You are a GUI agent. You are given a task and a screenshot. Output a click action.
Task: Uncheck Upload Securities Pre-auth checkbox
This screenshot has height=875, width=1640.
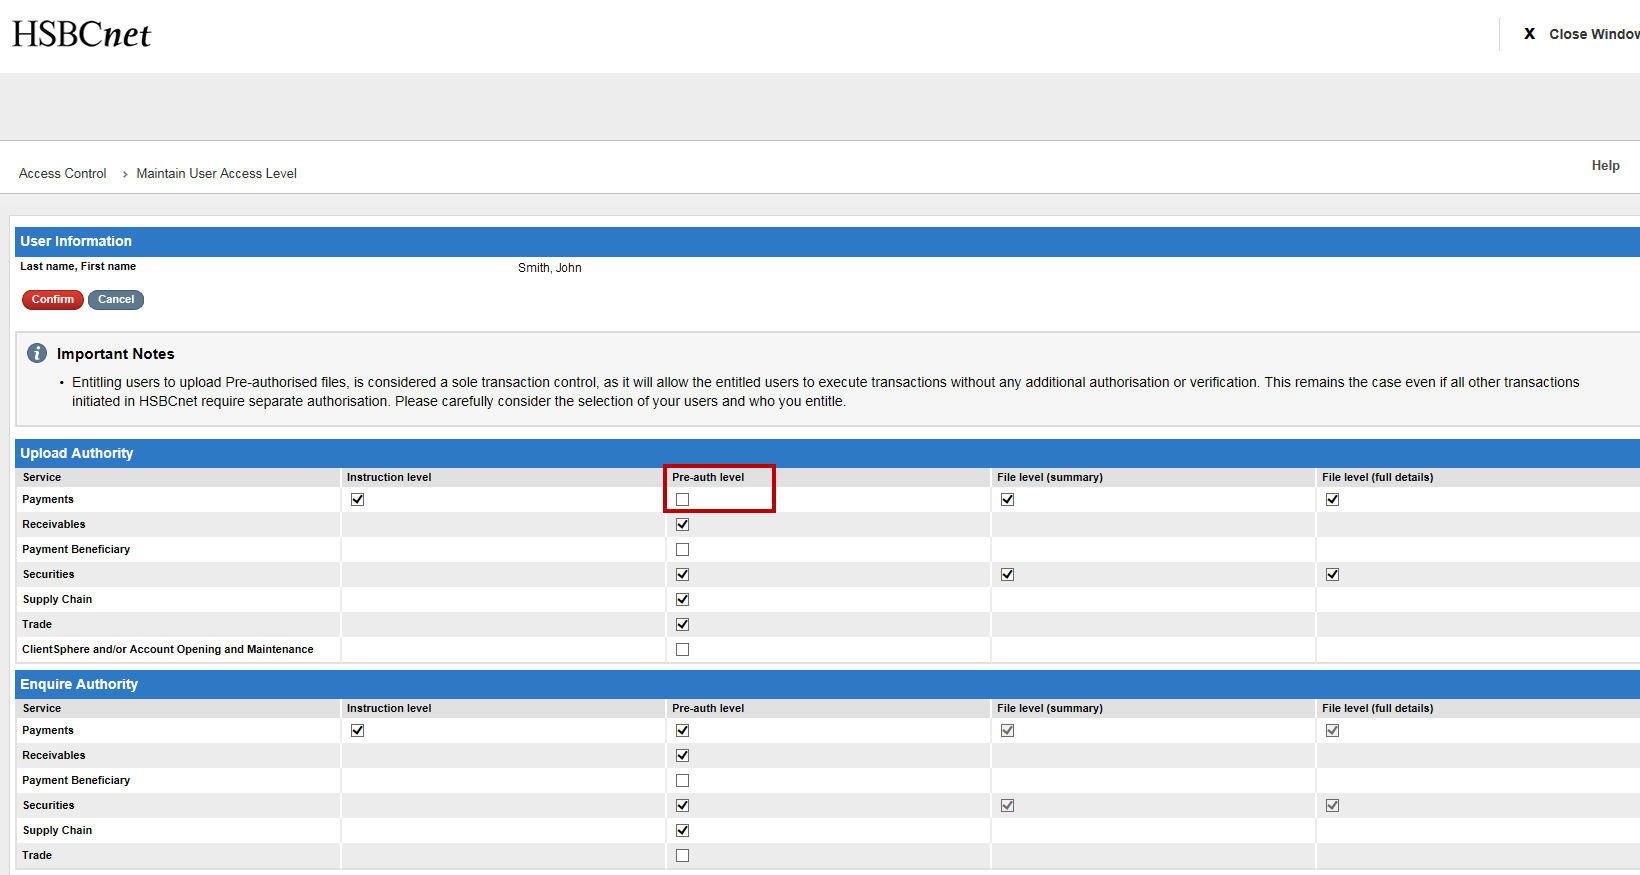click(682, 574)
